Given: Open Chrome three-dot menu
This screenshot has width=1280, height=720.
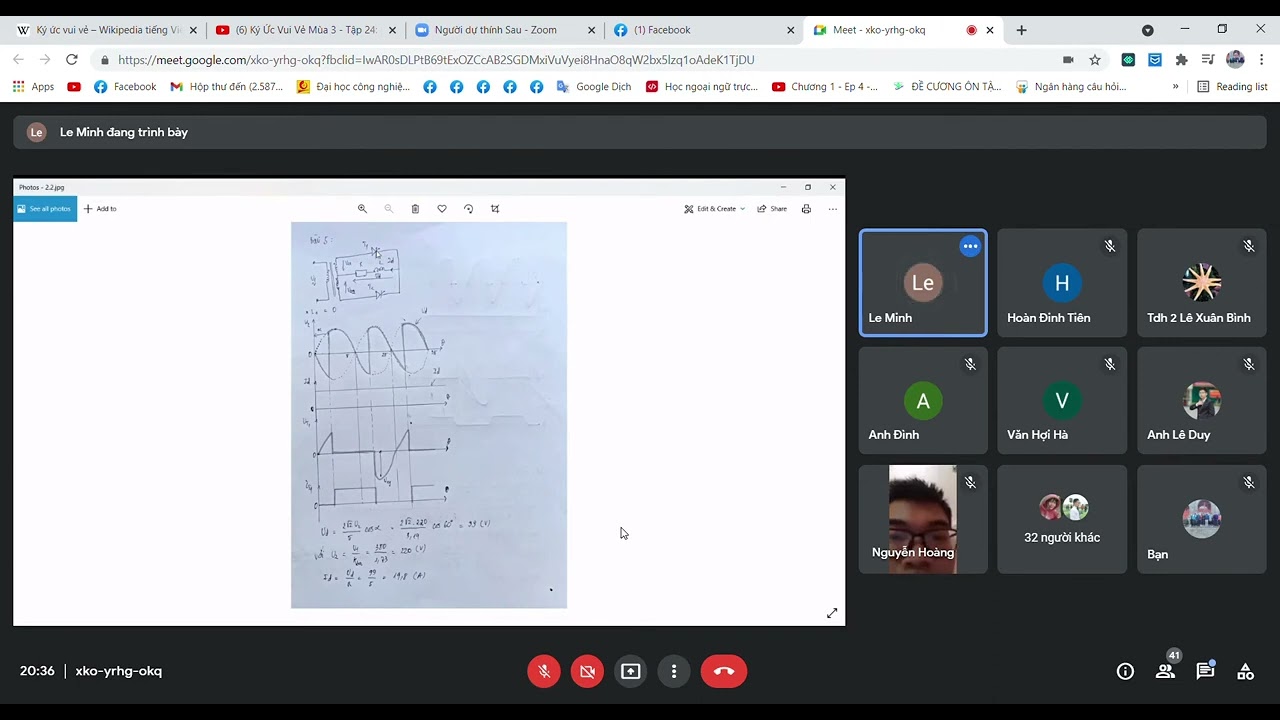Looking at the screenshot, I should click(1261, 60).
